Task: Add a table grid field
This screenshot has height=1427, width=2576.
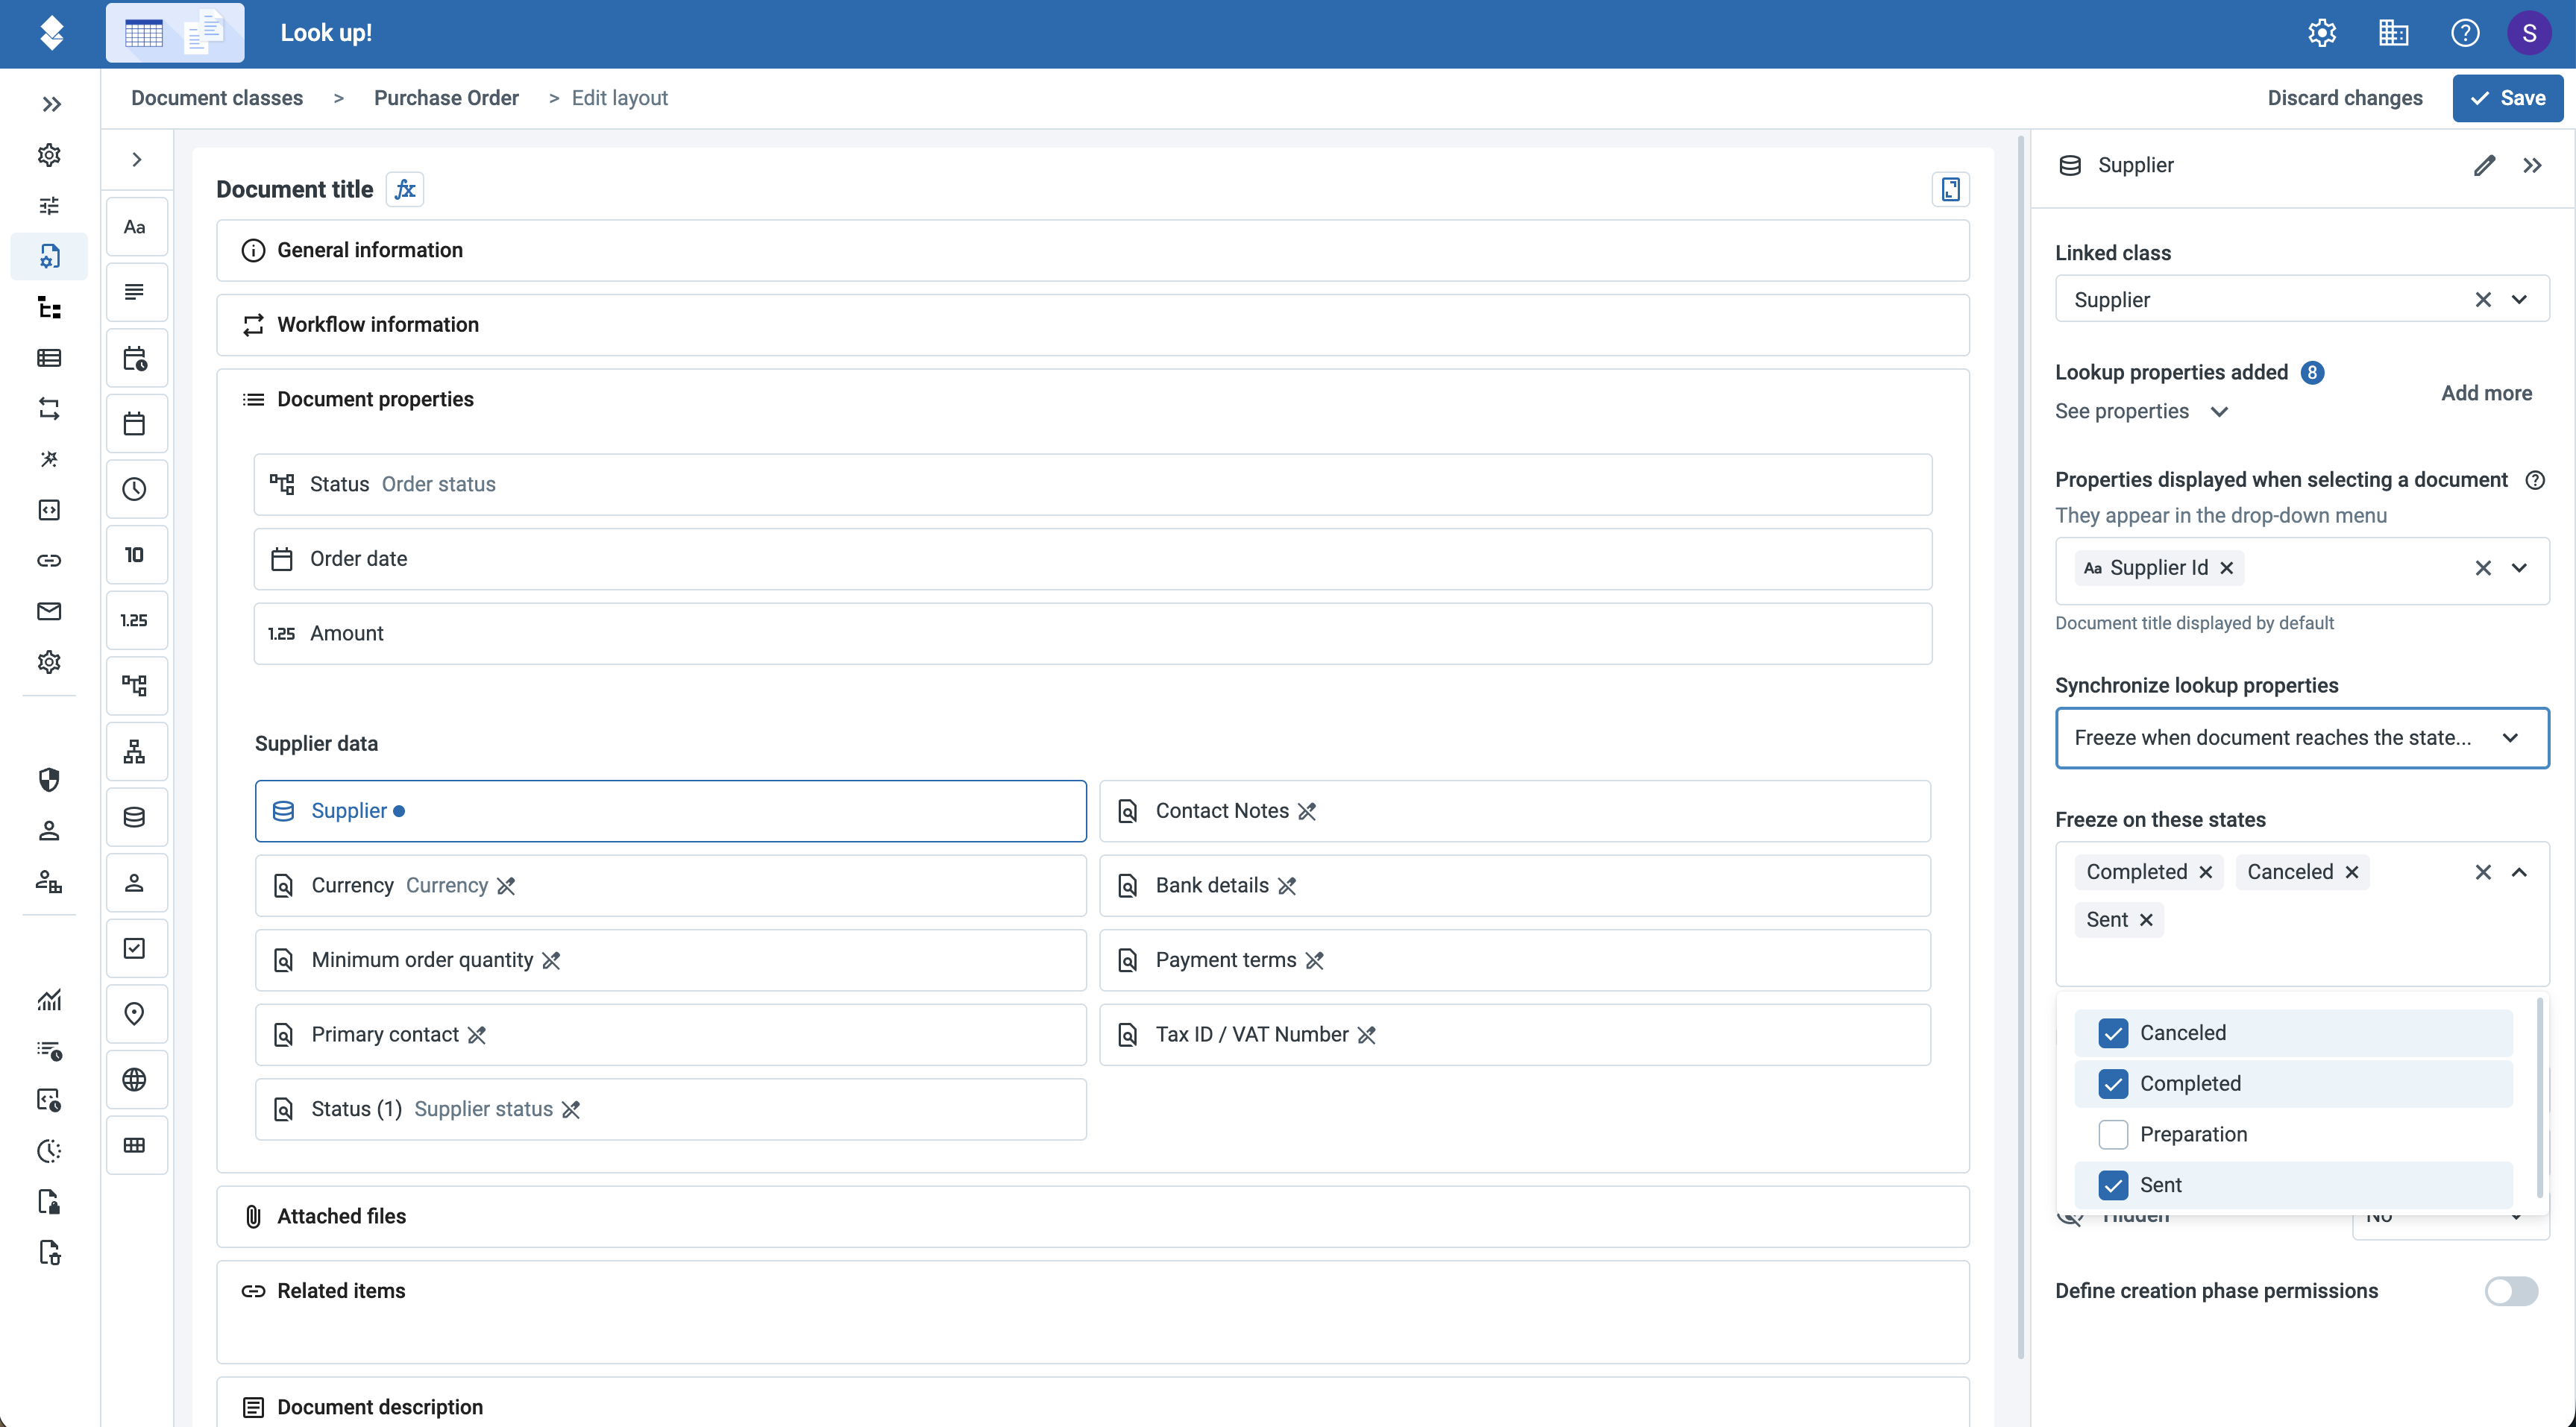Action: coord(136,1145)
